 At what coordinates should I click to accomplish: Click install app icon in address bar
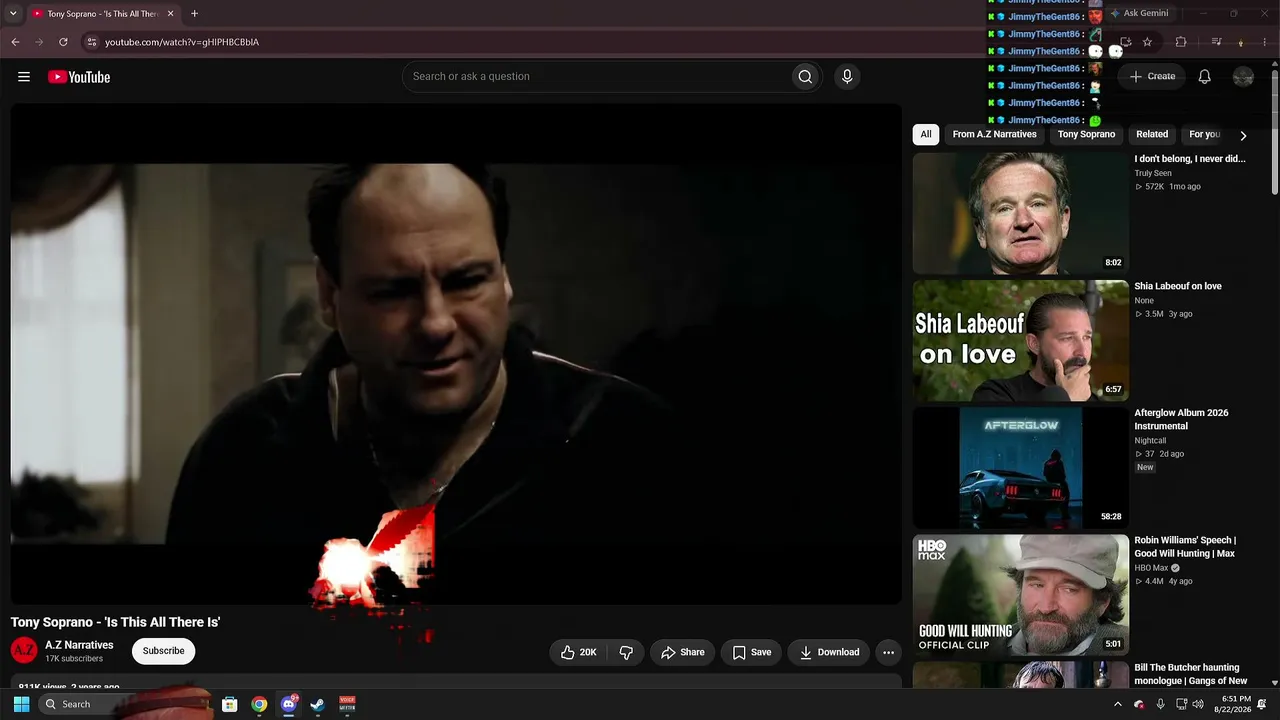click(1125, 42)
